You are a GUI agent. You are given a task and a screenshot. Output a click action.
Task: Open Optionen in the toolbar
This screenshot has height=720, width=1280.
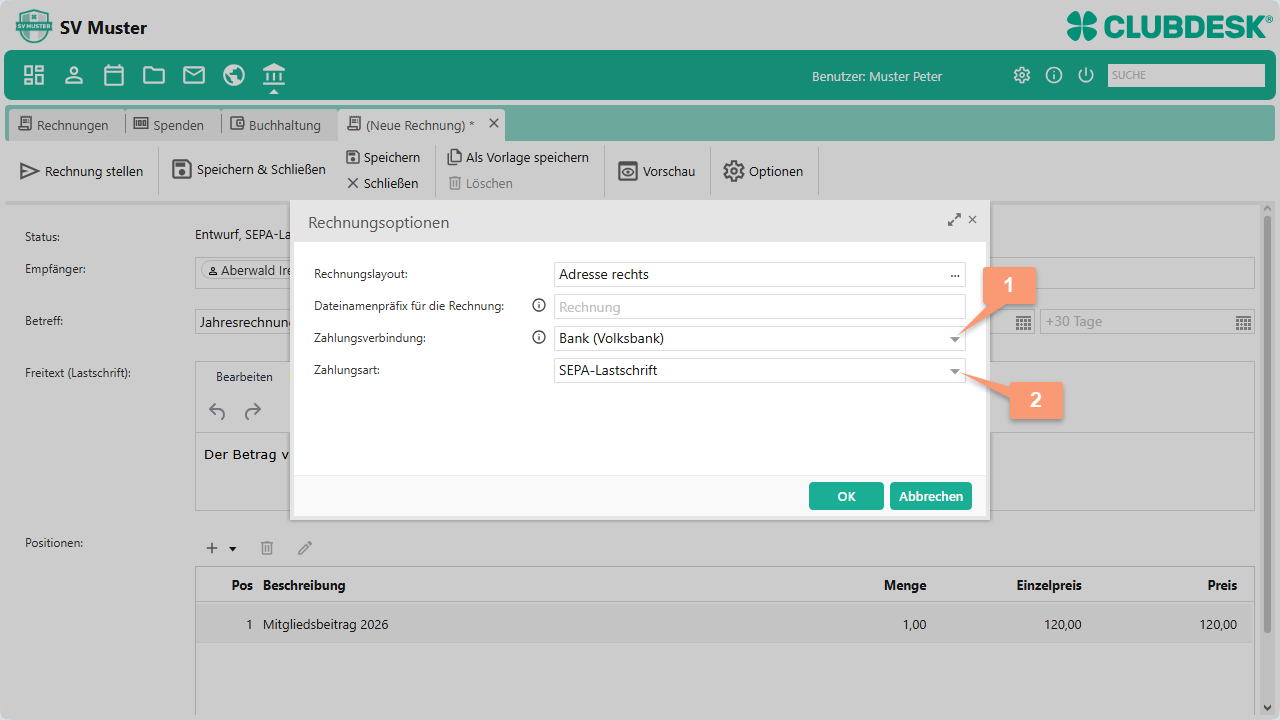pos(763,171)
